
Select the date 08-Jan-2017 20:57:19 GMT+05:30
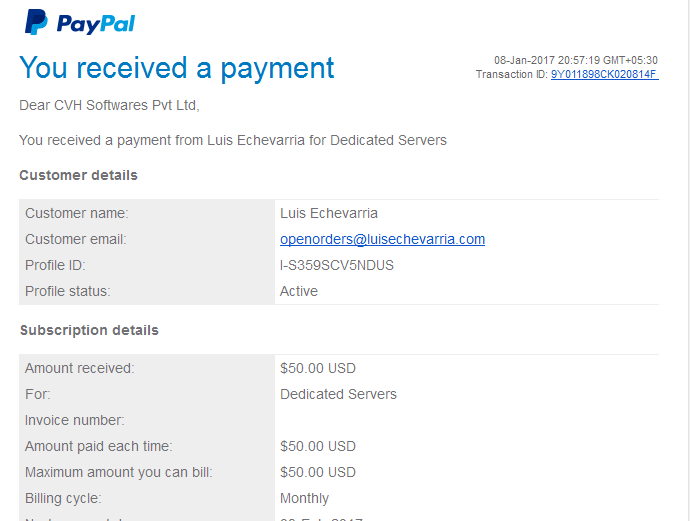coord(576,60)
